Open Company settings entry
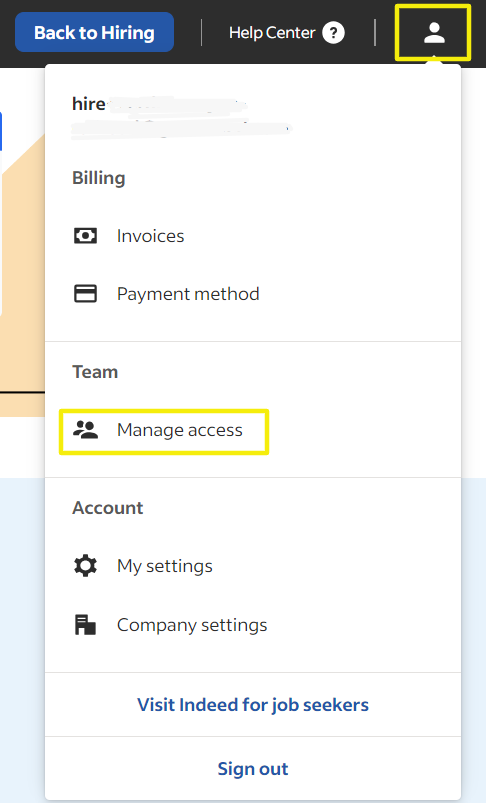The height and width of the screenshot is (803, 486). click(192, 625)
